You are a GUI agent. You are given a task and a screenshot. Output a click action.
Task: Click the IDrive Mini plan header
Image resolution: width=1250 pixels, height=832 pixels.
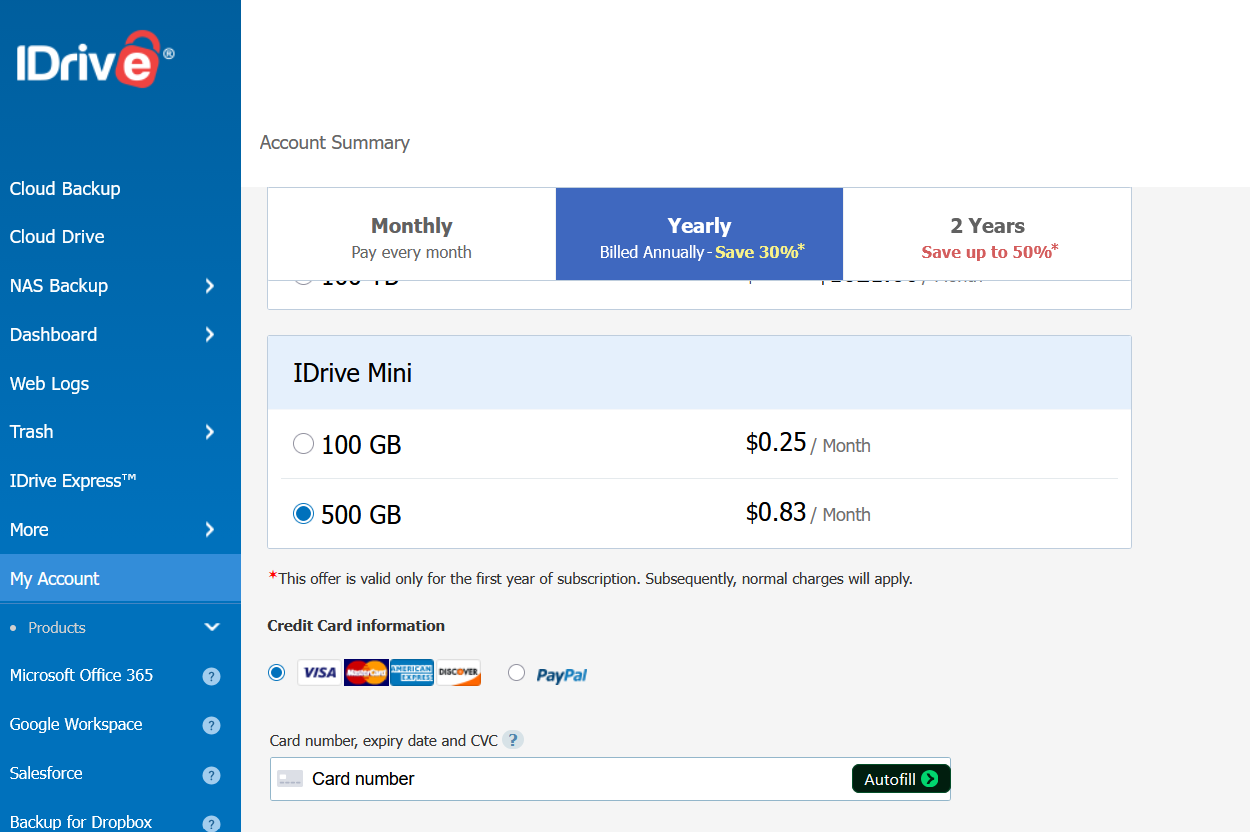pyautogui.click(x=699, y=373)
